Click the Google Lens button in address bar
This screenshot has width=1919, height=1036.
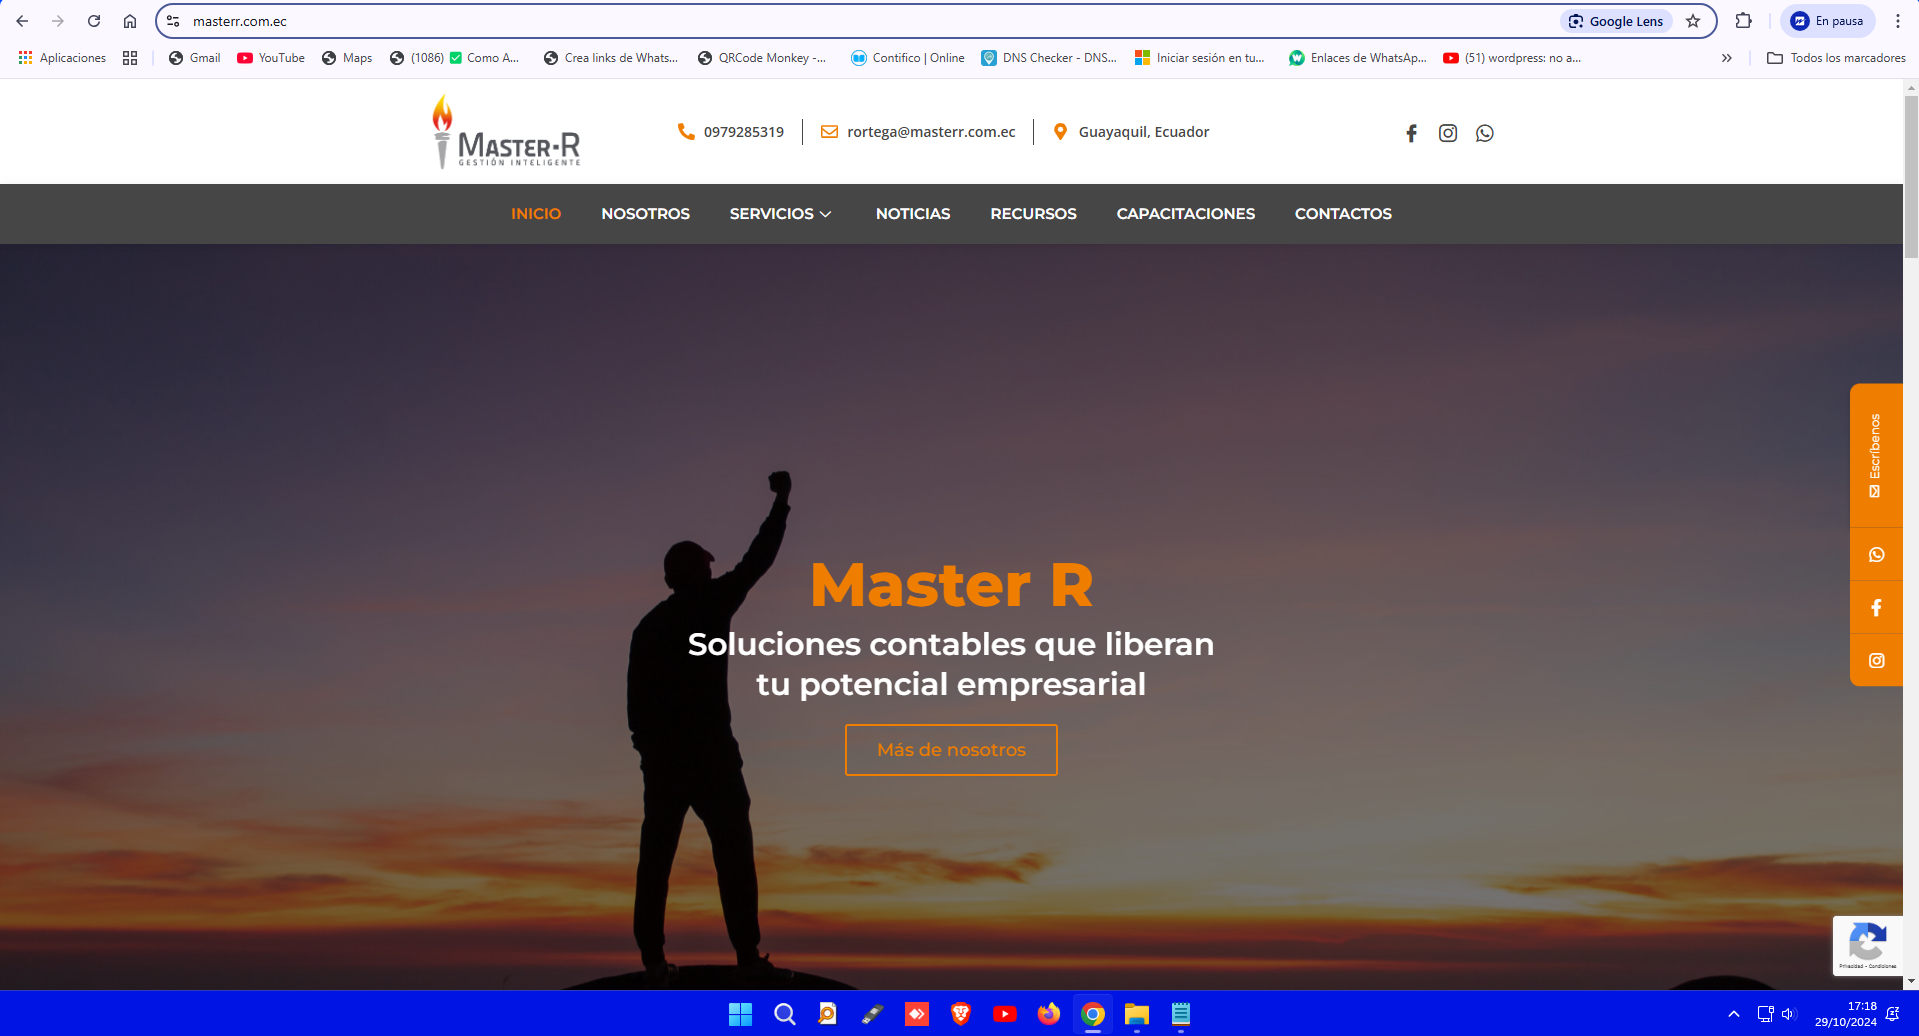point(1616,21)
